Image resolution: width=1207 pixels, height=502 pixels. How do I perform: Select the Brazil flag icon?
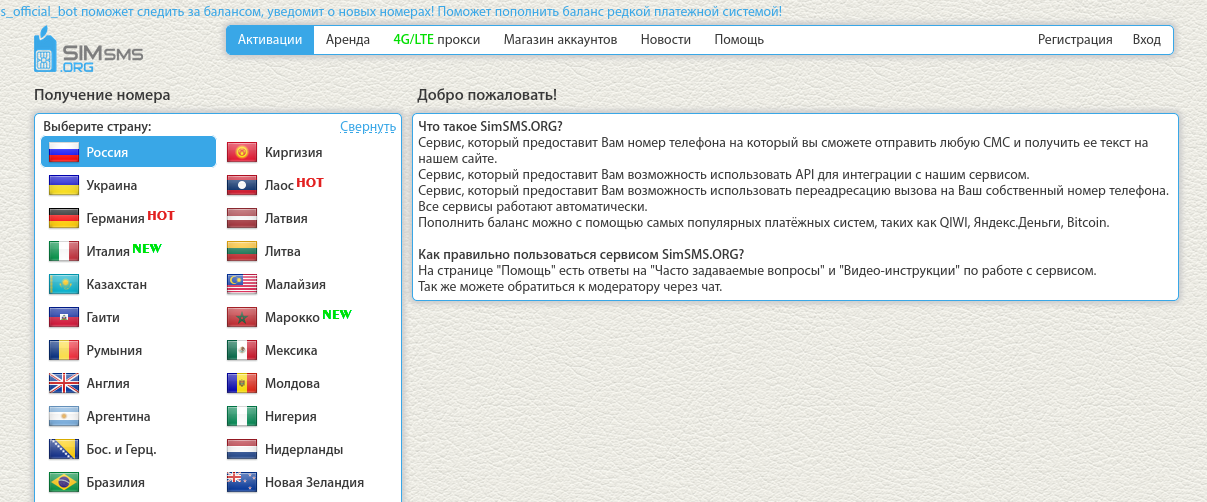click(x=64, y=482)
